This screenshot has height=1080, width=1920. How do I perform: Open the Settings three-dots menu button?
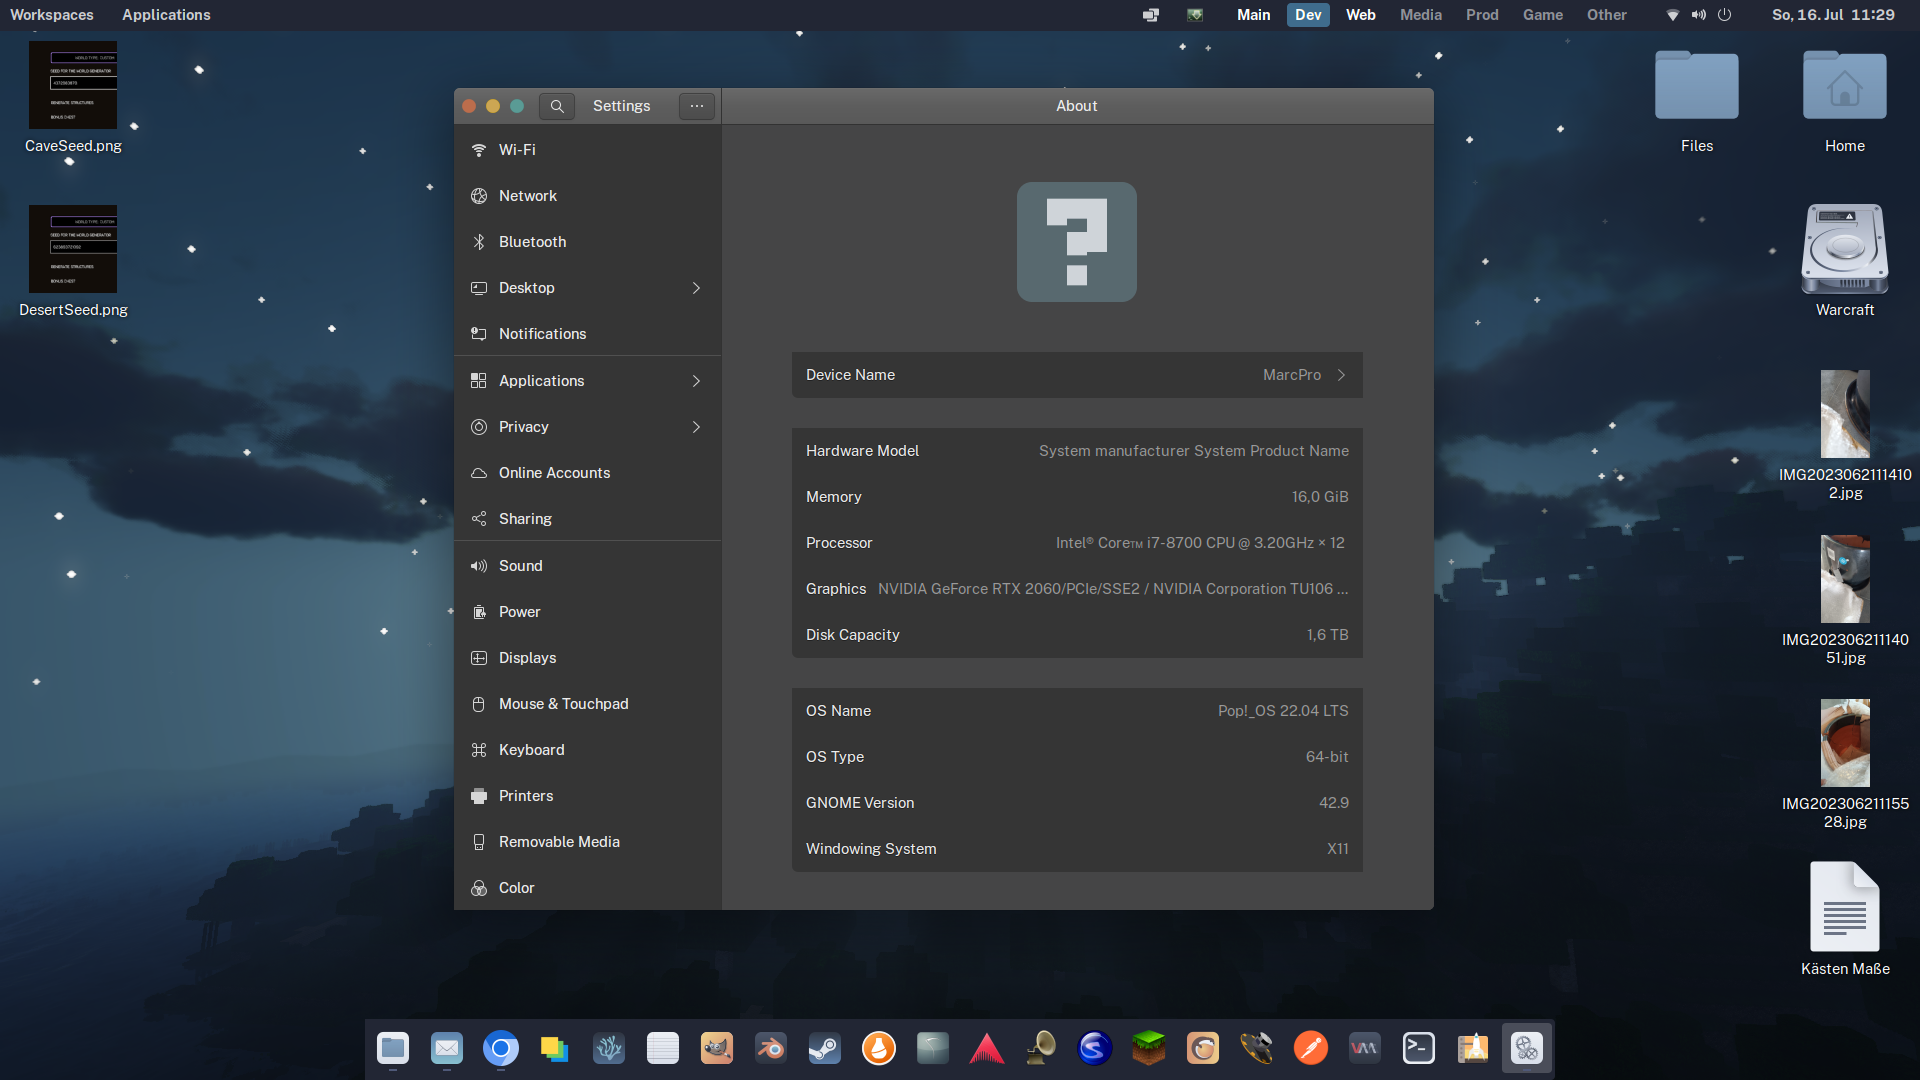(x=697, y=106)
